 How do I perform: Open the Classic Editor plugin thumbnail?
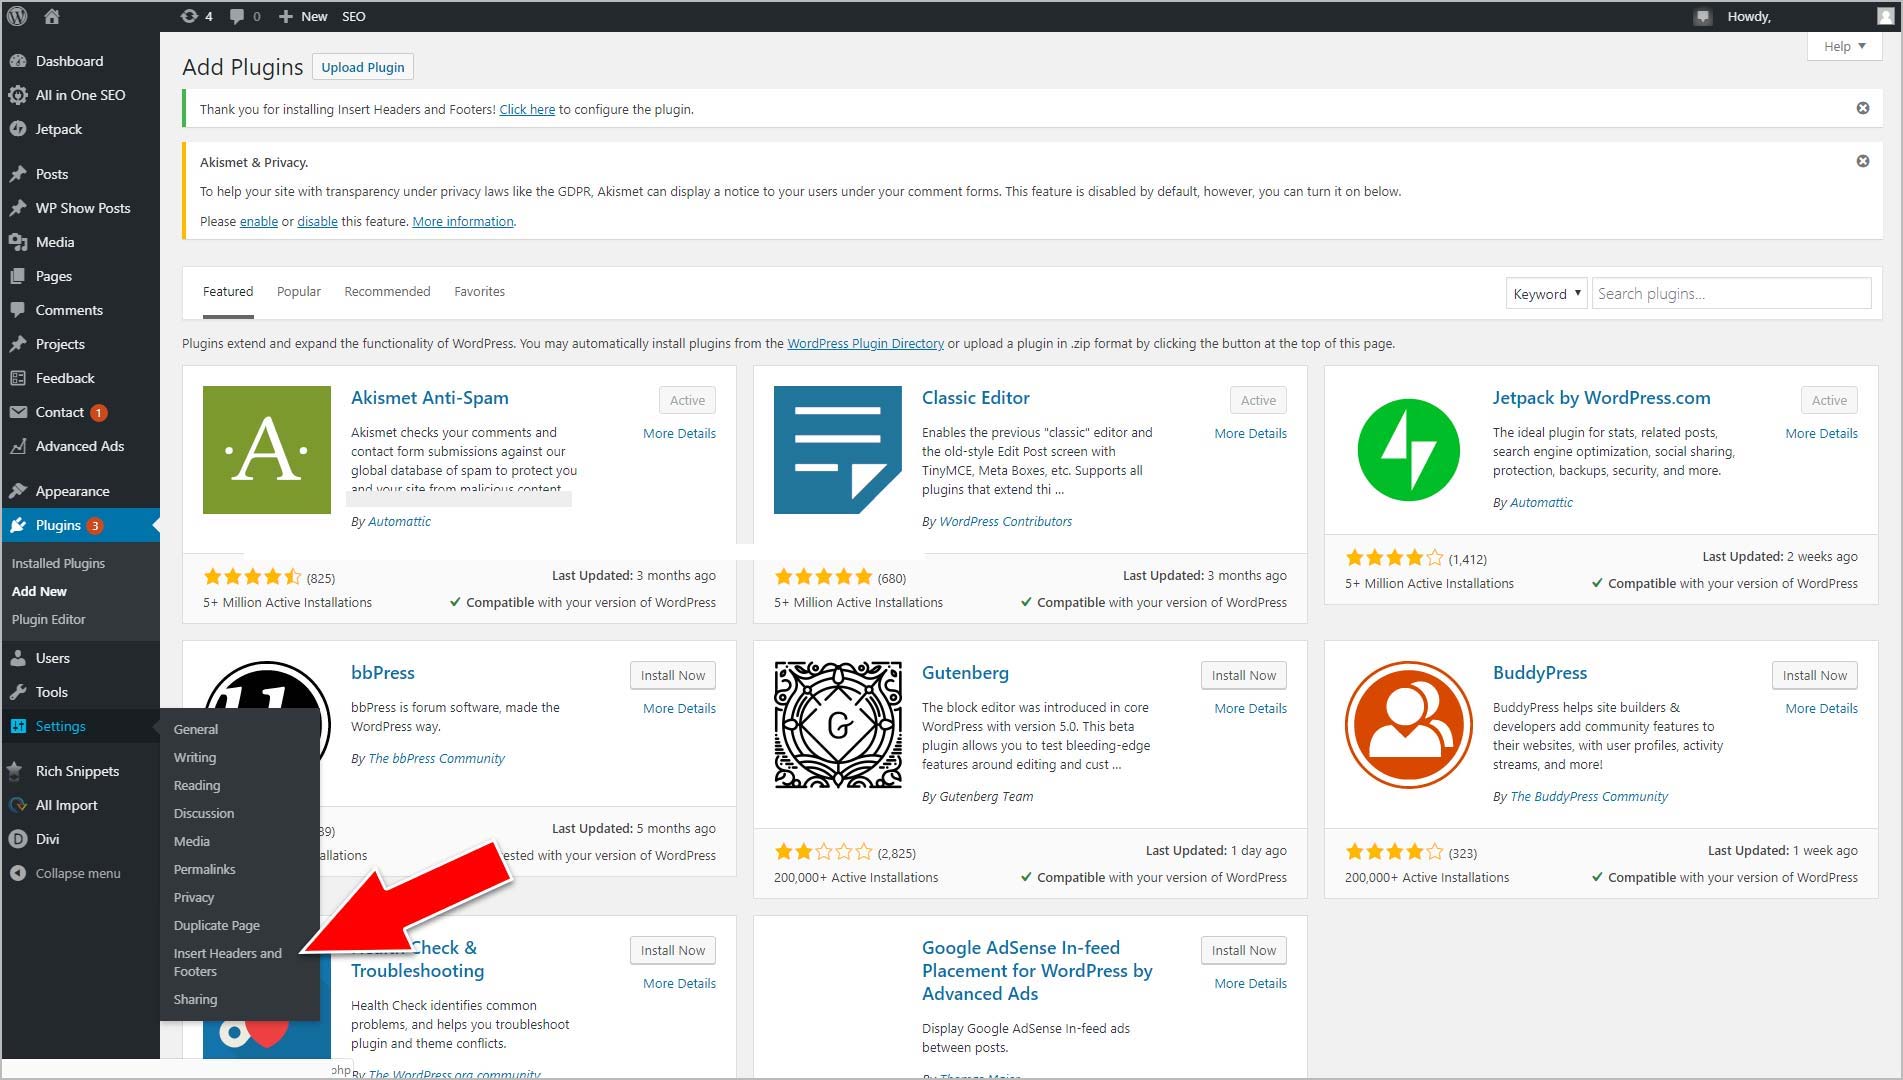pos(838,450)
